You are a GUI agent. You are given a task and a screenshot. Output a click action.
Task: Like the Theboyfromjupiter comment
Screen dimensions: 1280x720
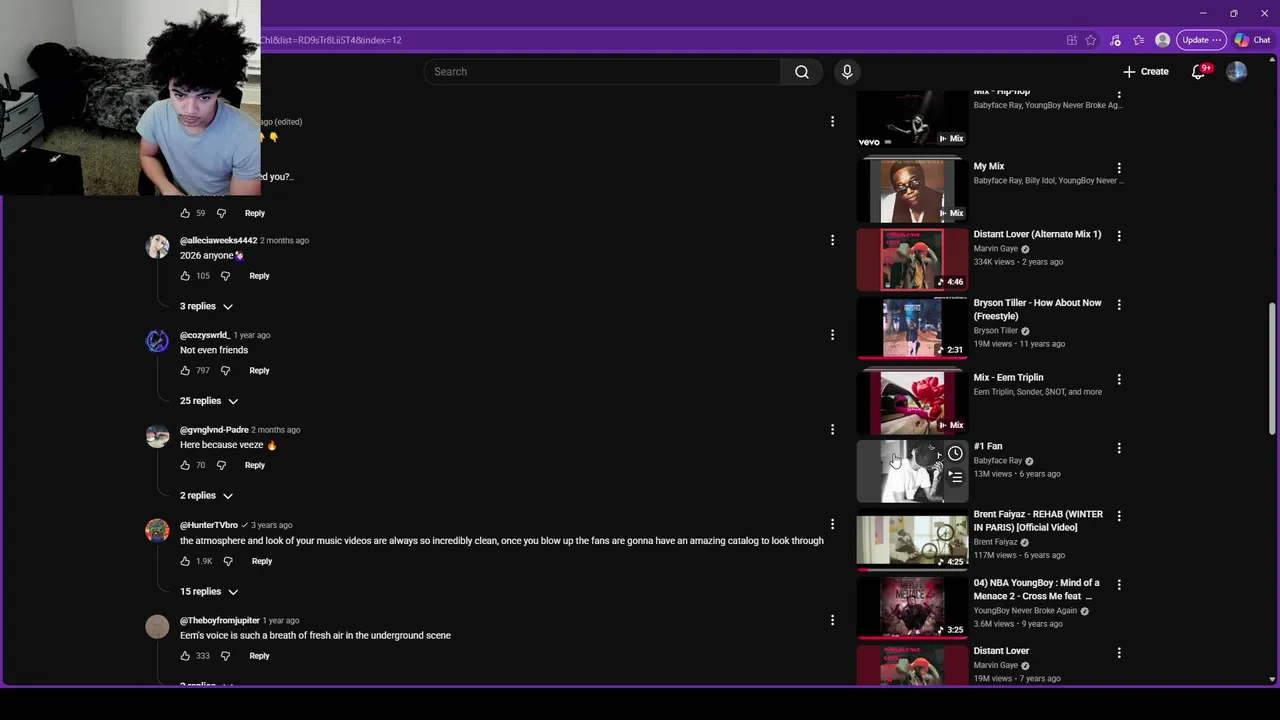click(185, 656)
